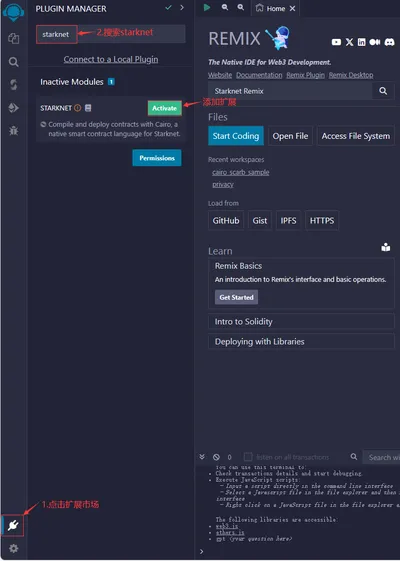Screen dimensions: 400x561
Task: Click the terminal command prompt line
Action: (298, 551)
